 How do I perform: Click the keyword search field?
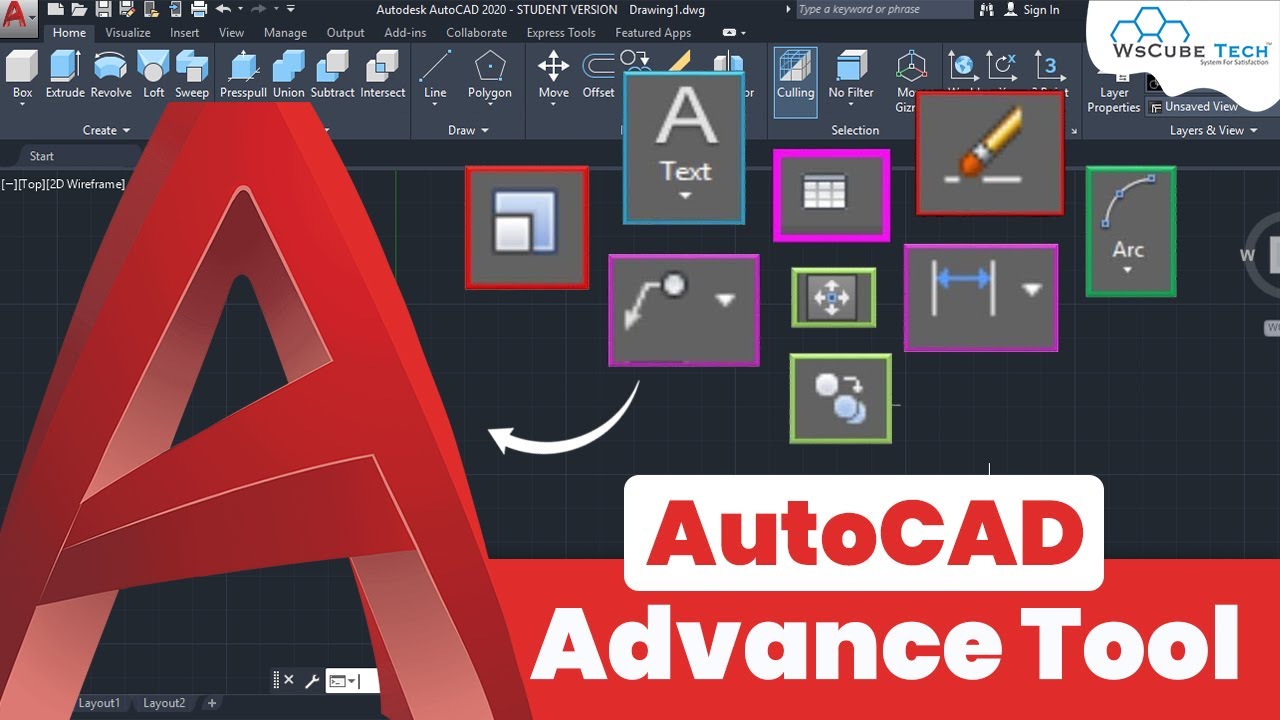click(884, 9)
